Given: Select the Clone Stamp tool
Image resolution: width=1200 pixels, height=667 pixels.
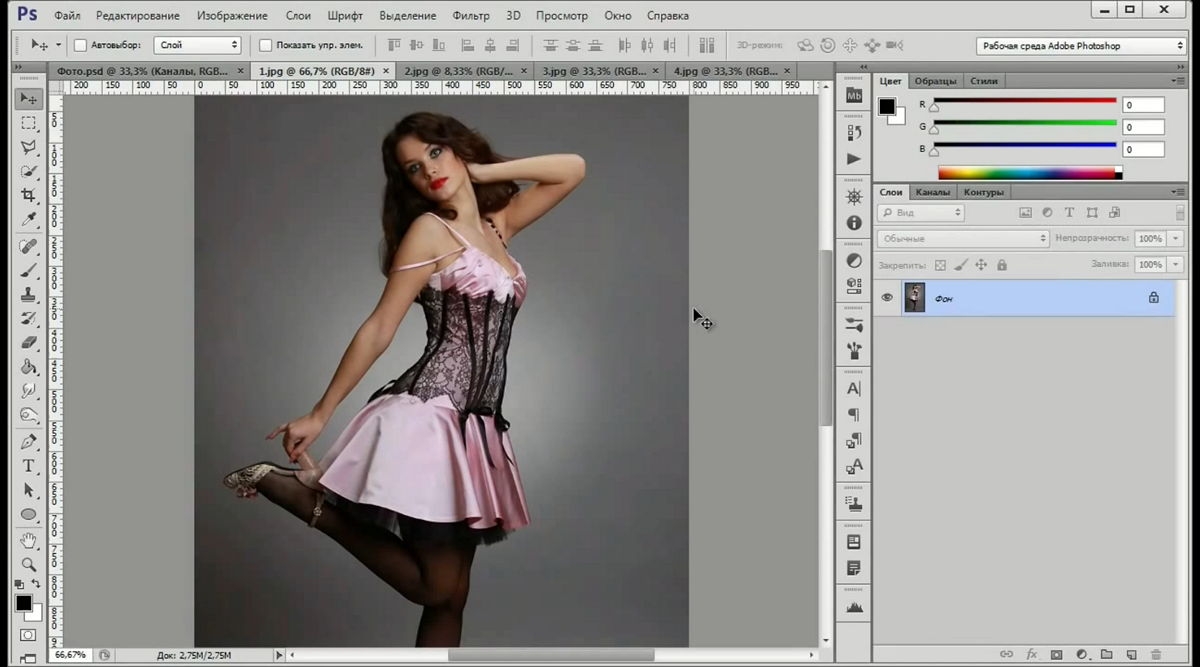Looking at the screenshot, I should [x=28, y=294].
